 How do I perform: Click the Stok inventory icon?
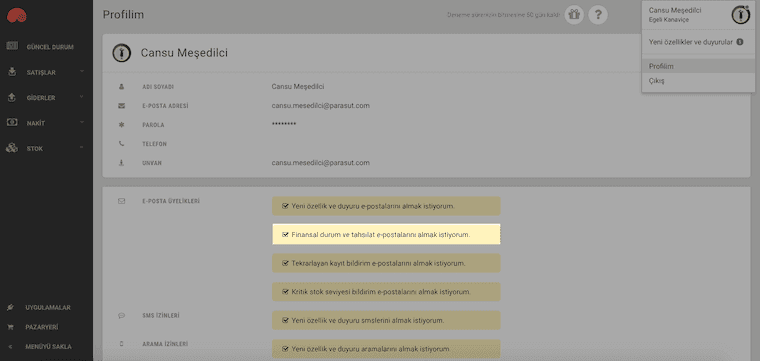[x=12, y=148]
